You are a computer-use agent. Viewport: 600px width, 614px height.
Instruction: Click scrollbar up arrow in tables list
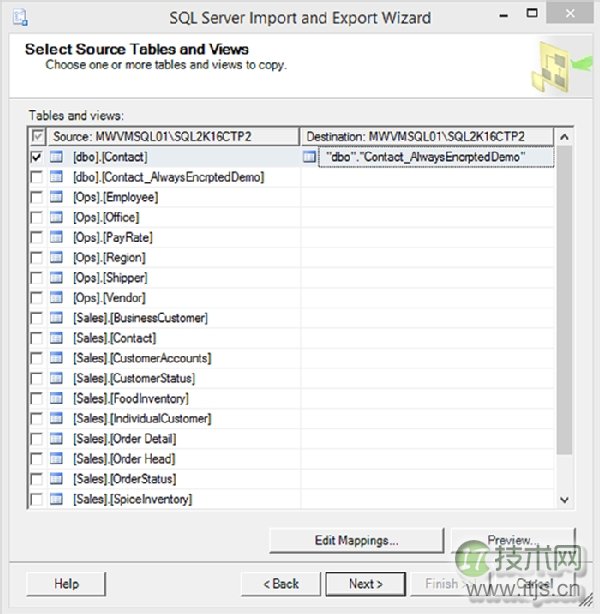(564, 137)
